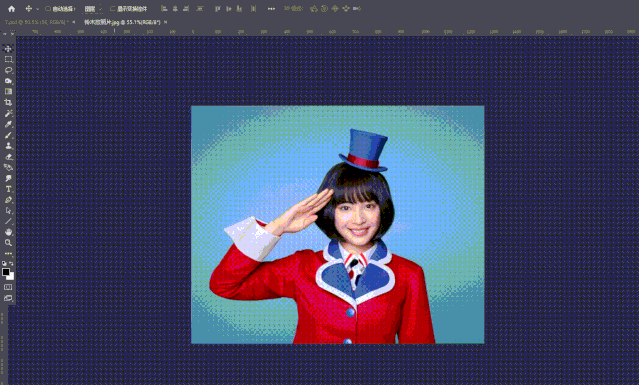
Task: Click the black foreground color swatch
Action: (x=6, y=272)
